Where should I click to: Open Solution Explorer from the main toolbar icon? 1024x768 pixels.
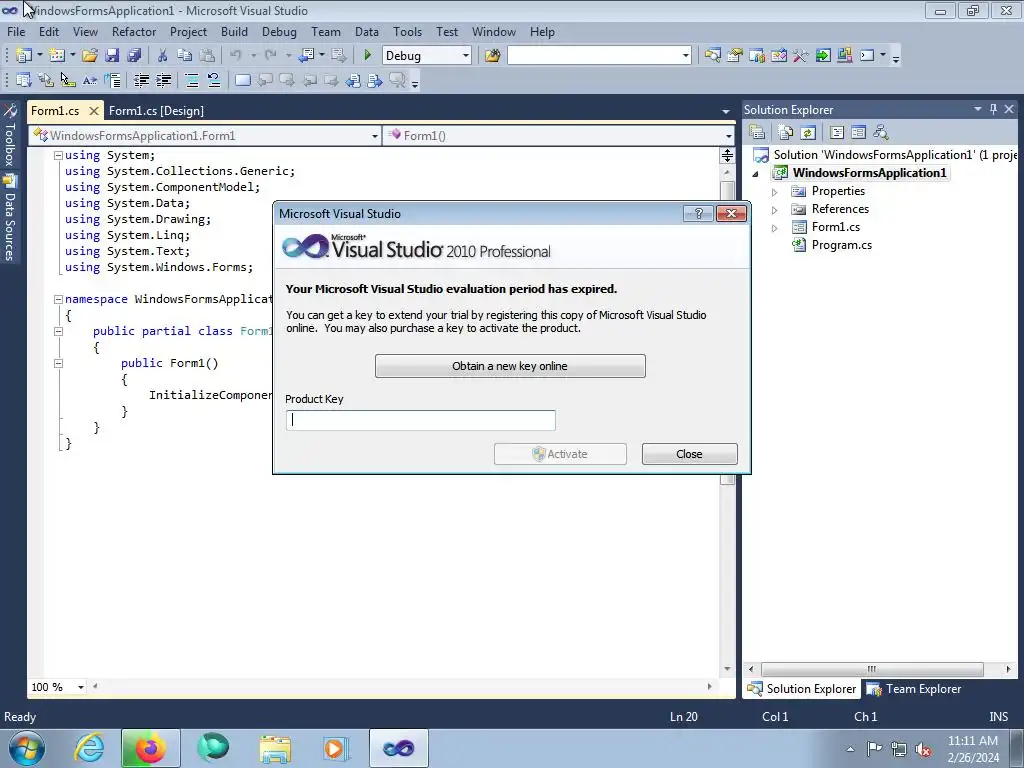(712, 56)
